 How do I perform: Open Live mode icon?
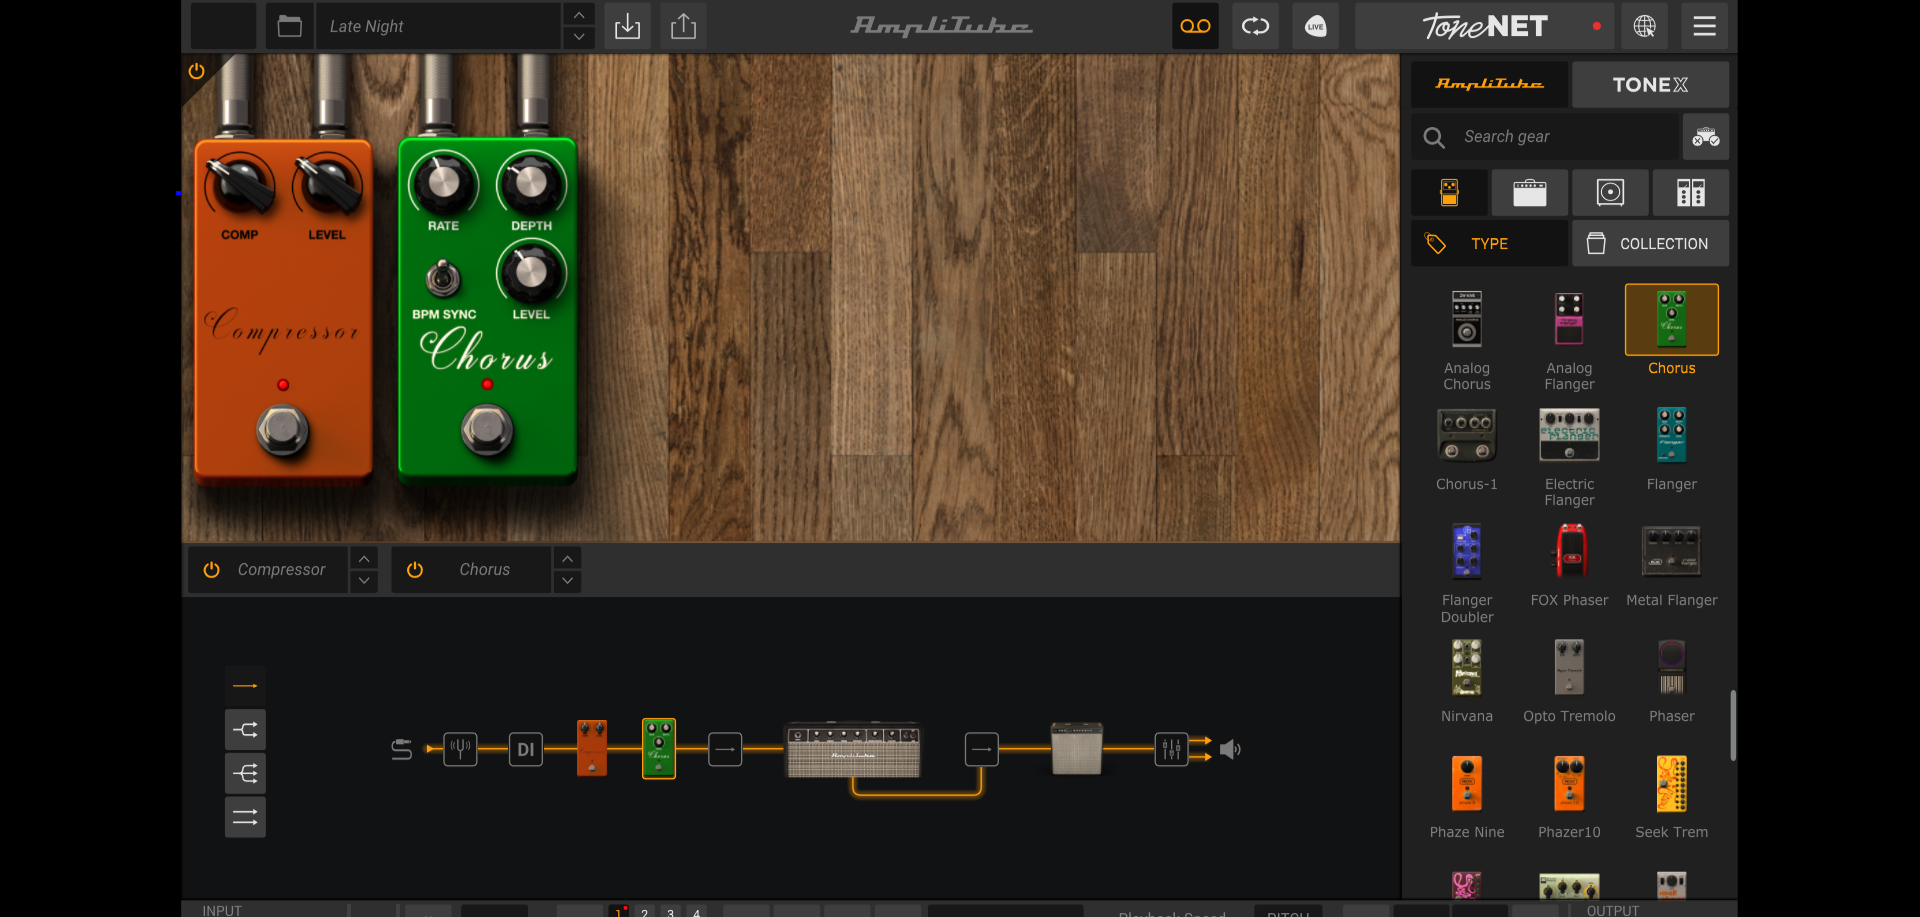coord(1315,26)
